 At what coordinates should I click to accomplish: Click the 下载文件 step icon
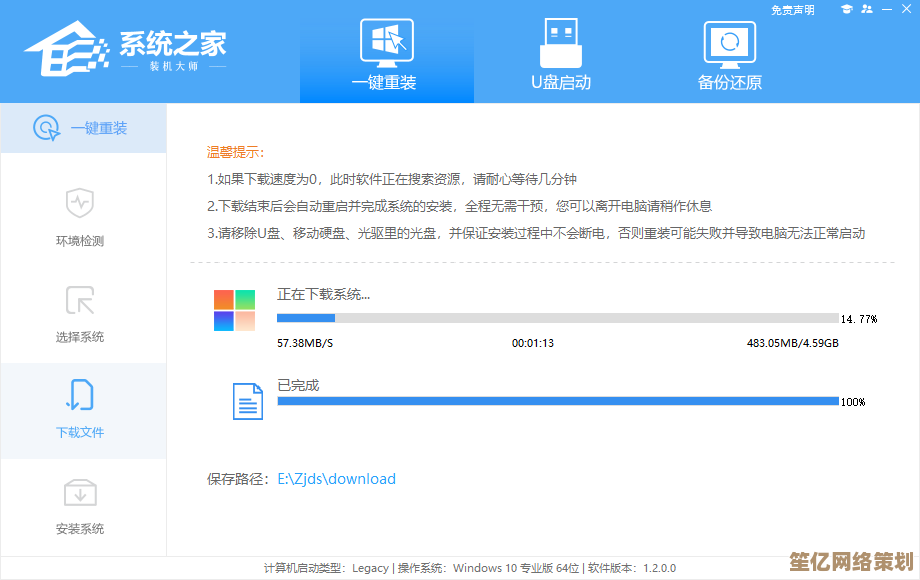(79, 396)
